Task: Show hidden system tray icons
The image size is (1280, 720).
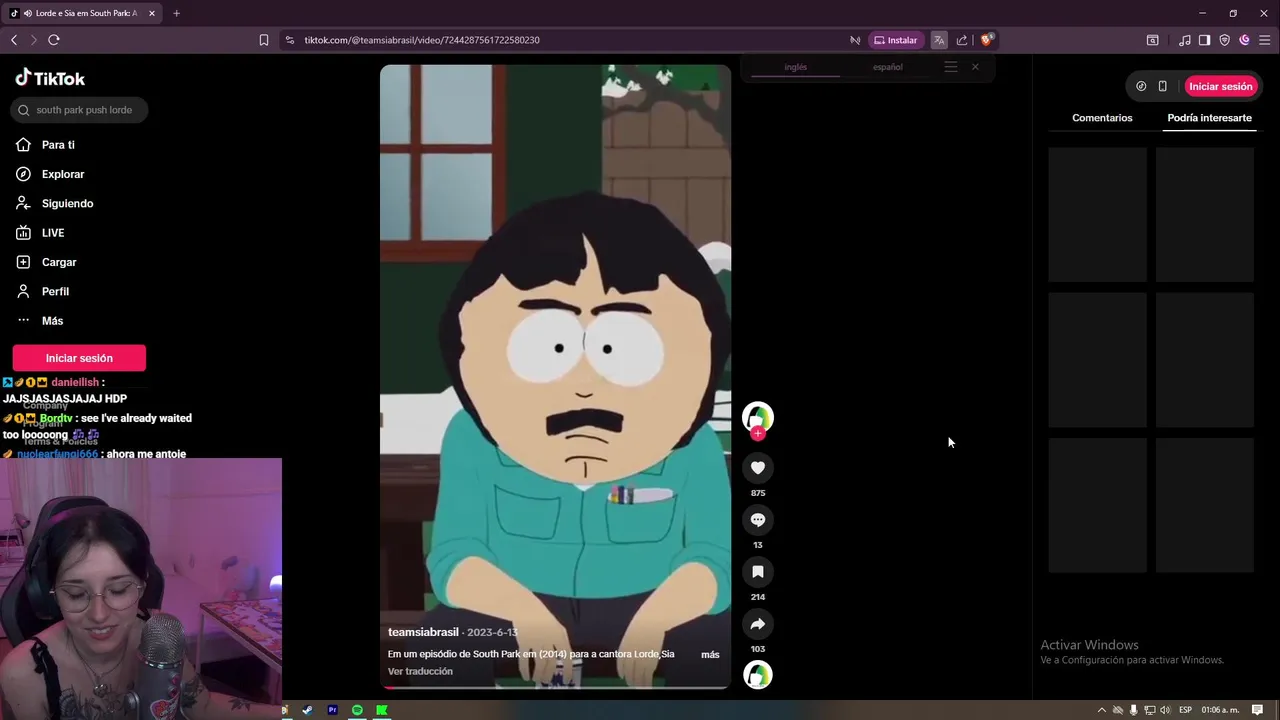Action: 1102,710
